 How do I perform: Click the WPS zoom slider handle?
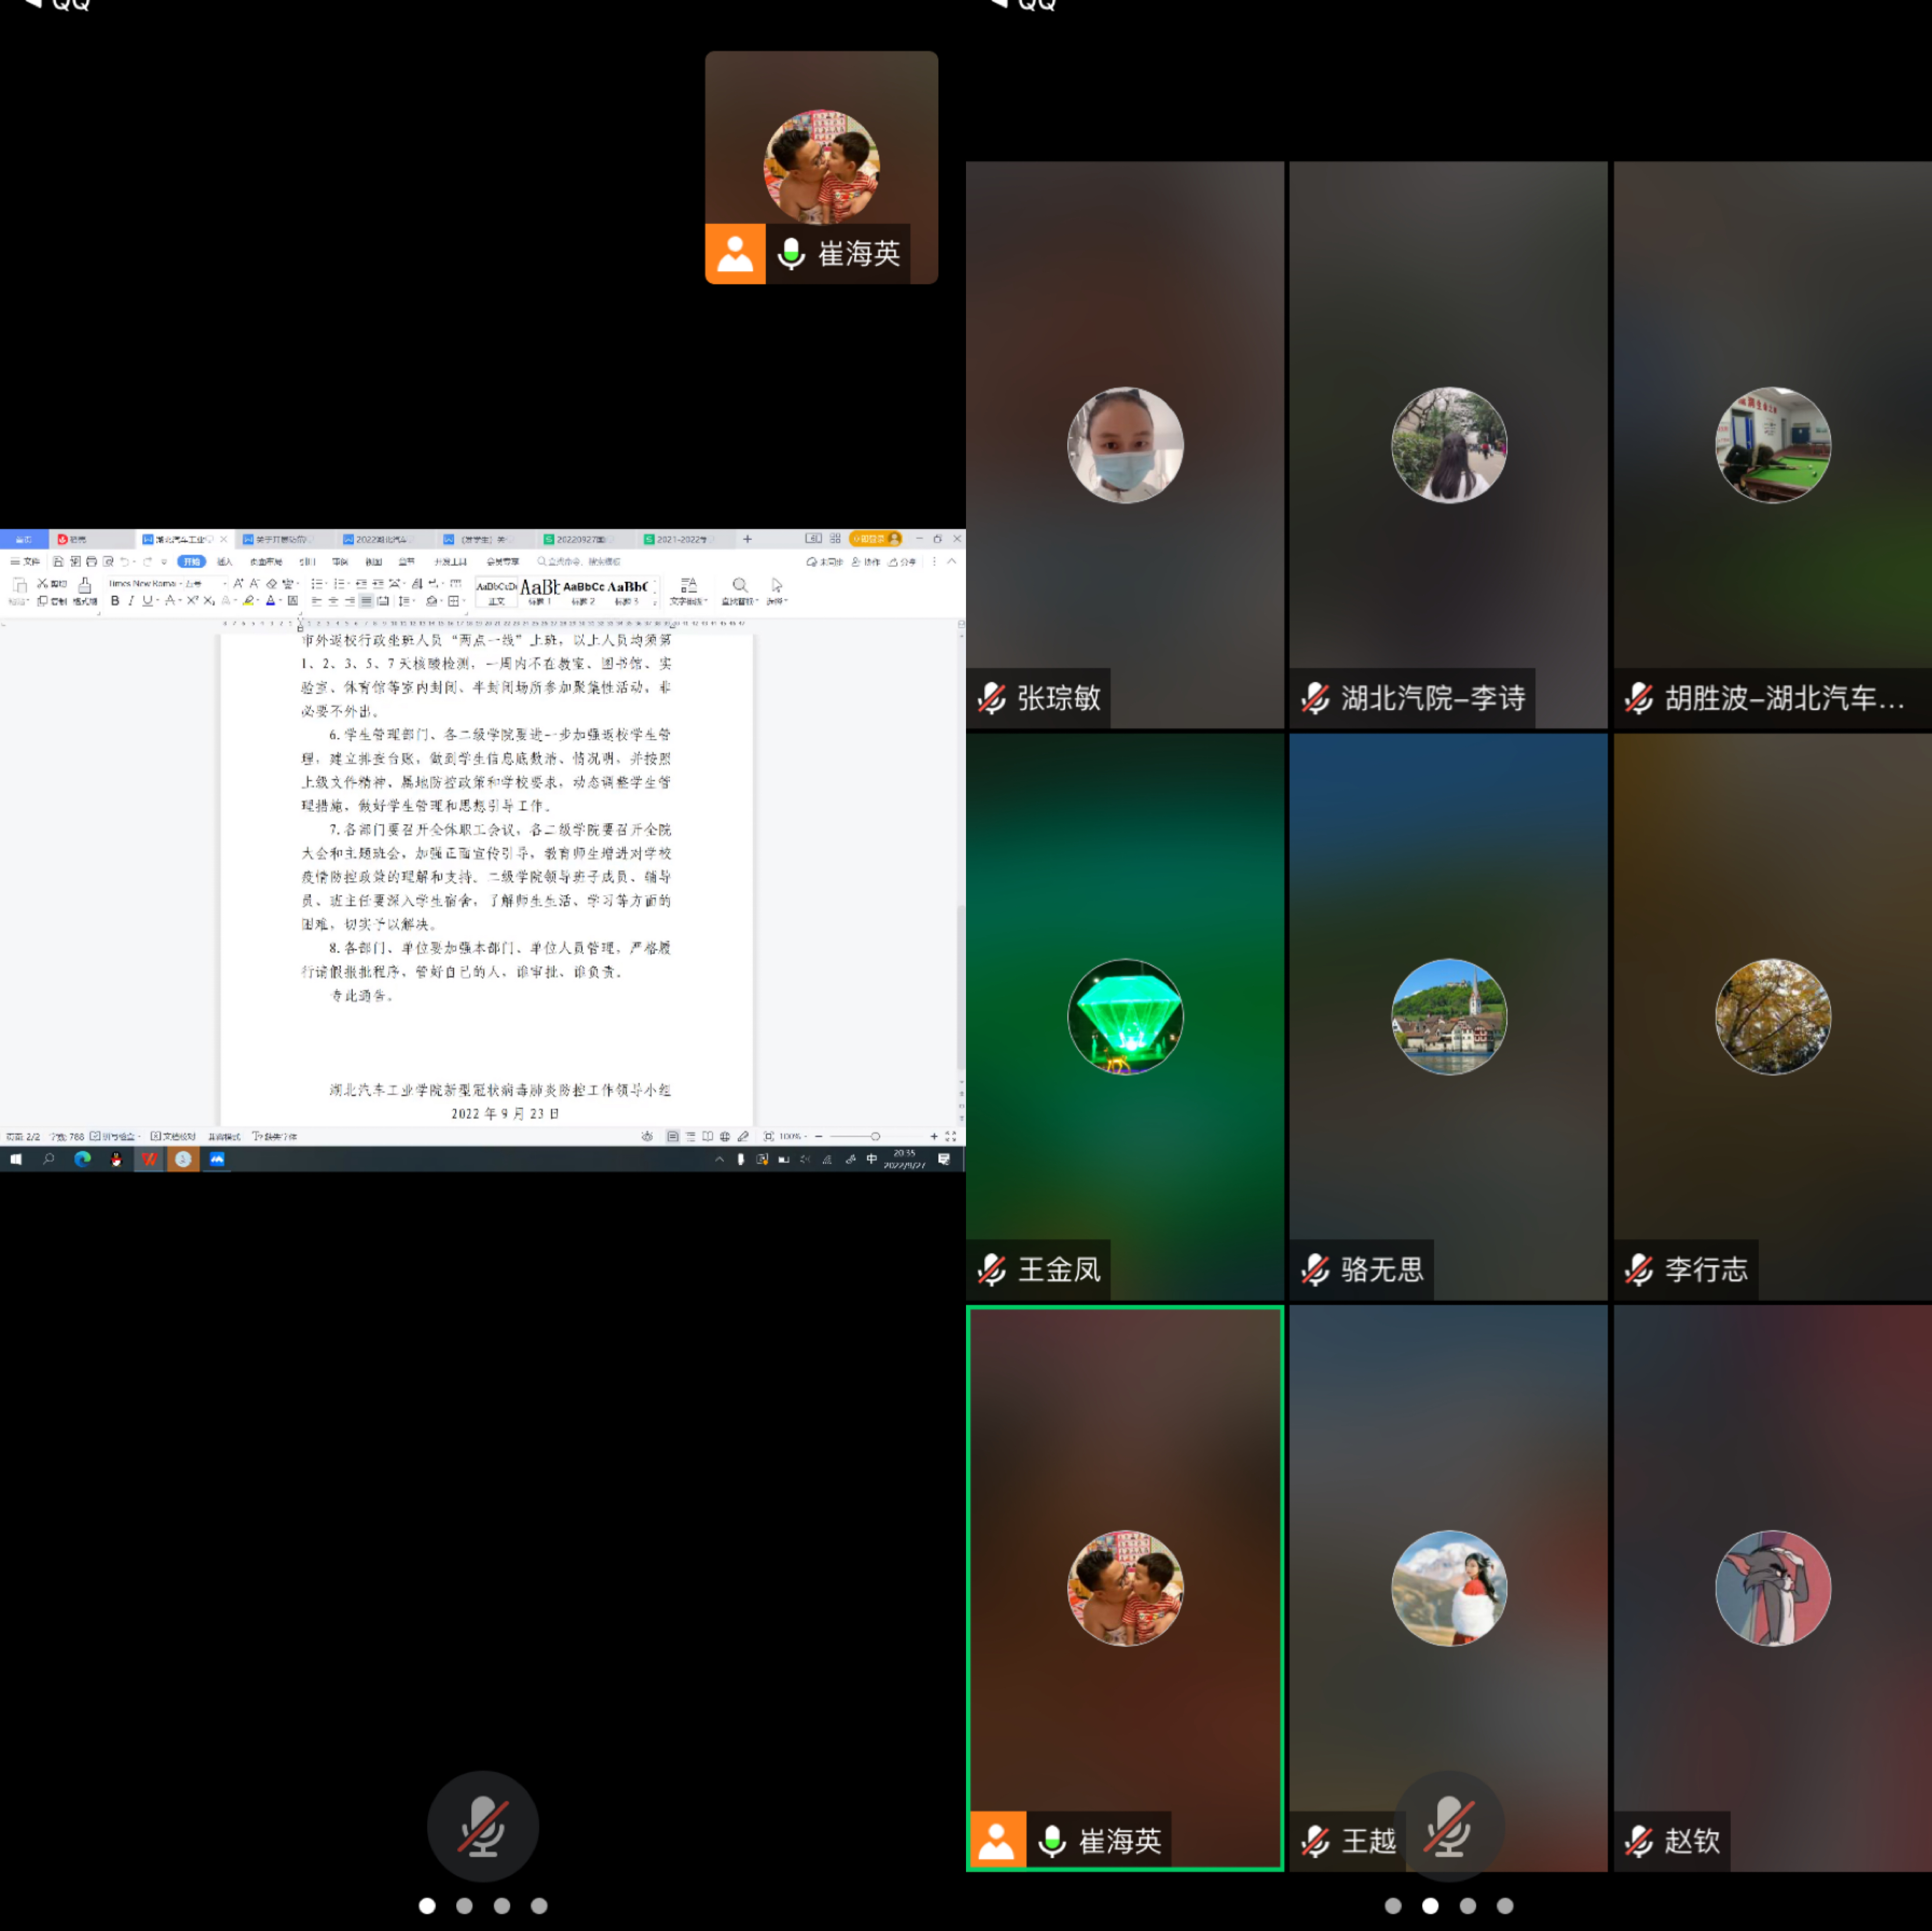875,1136
